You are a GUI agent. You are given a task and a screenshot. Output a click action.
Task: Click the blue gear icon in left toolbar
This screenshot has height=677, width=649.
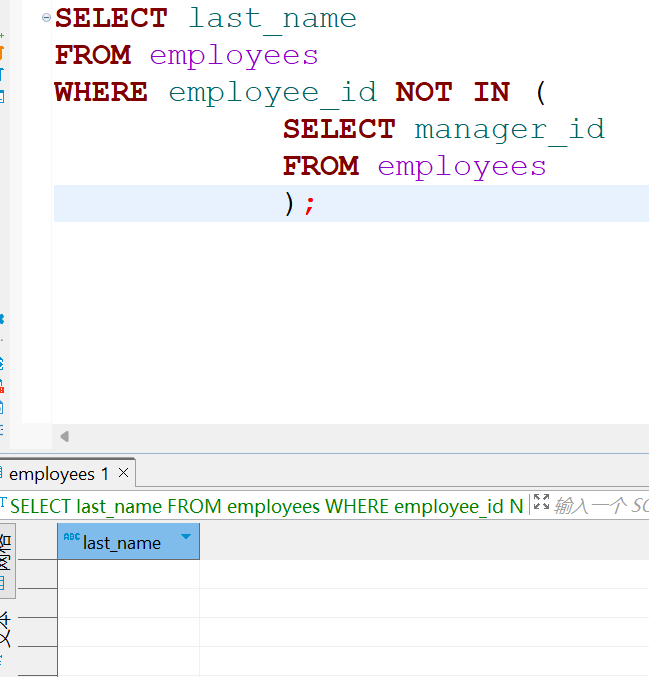click(x=2, y=319)
